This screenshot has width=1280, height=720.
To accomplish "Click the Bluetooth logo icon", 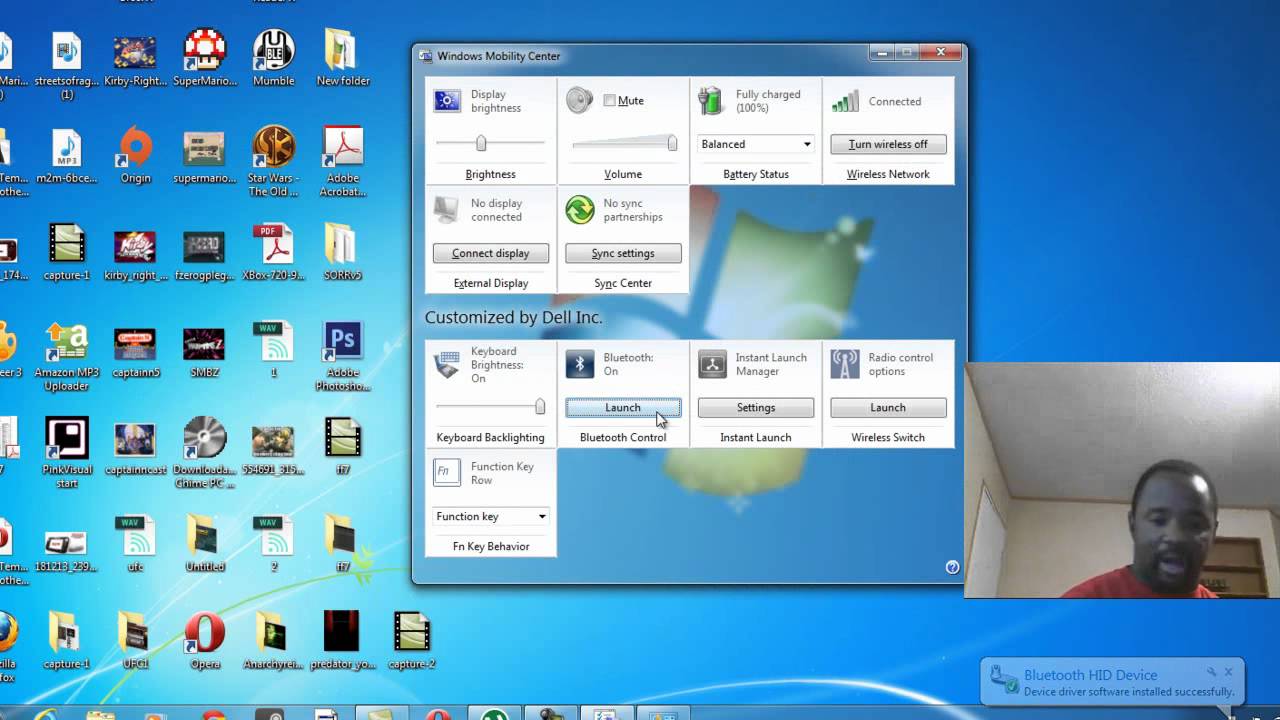I will tap(580, 364).
